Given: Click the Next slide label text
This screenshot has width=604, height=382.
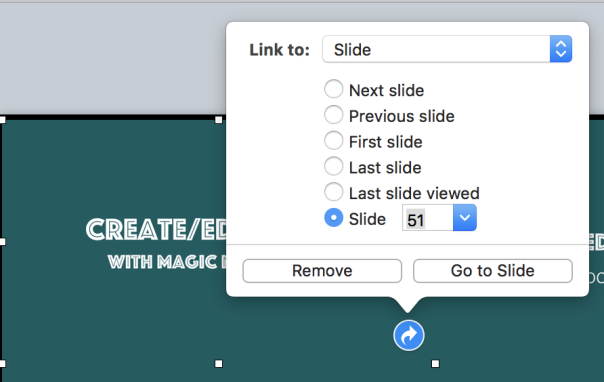Looking at the screenshot, I should click(386, 90).
